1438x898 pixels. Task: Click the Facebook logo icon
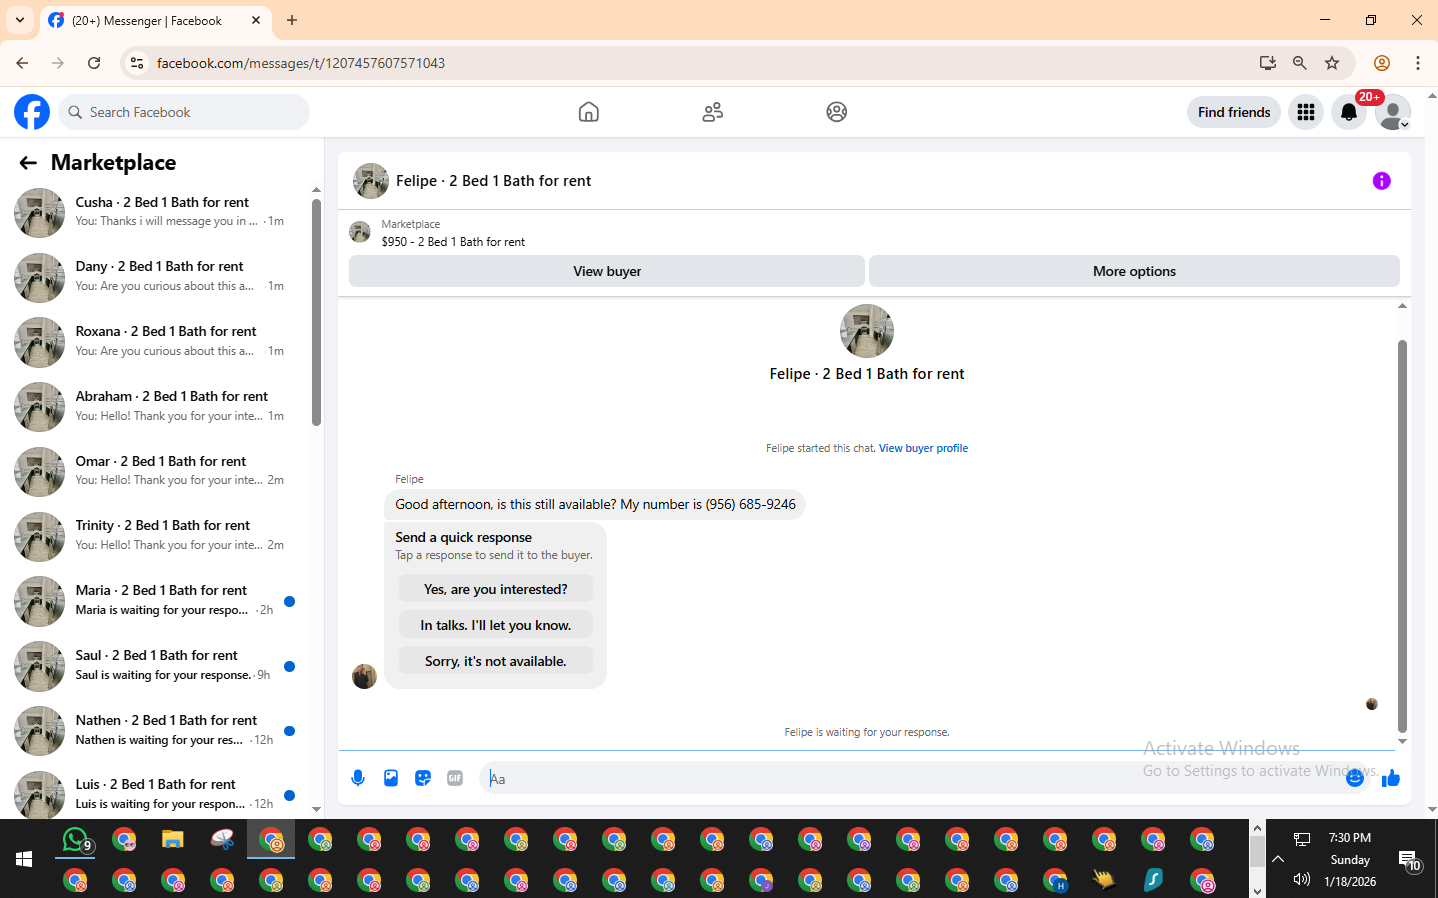(32, 112)
